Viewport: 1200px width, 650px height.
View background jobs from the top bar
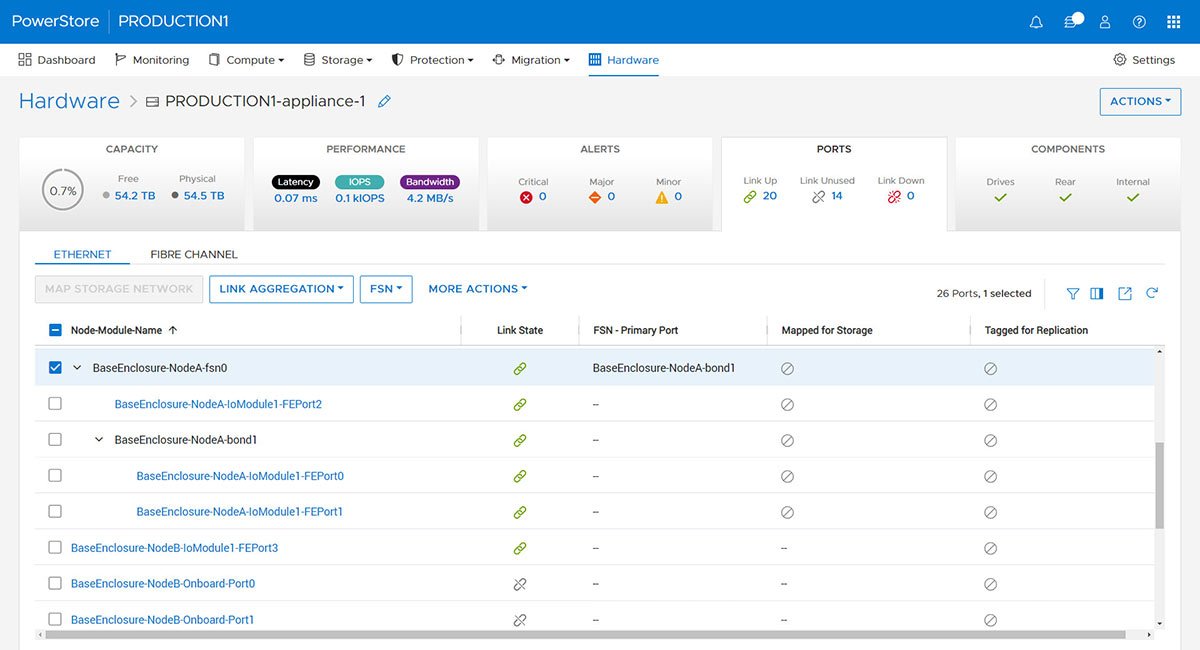point(1070,21)
